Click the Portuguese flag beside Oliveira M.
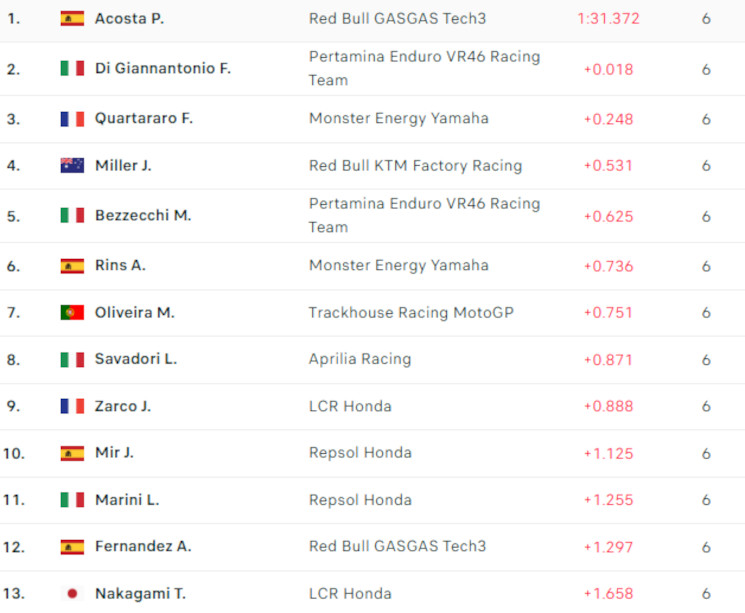 pyautogui.click(x=72, y=312)
